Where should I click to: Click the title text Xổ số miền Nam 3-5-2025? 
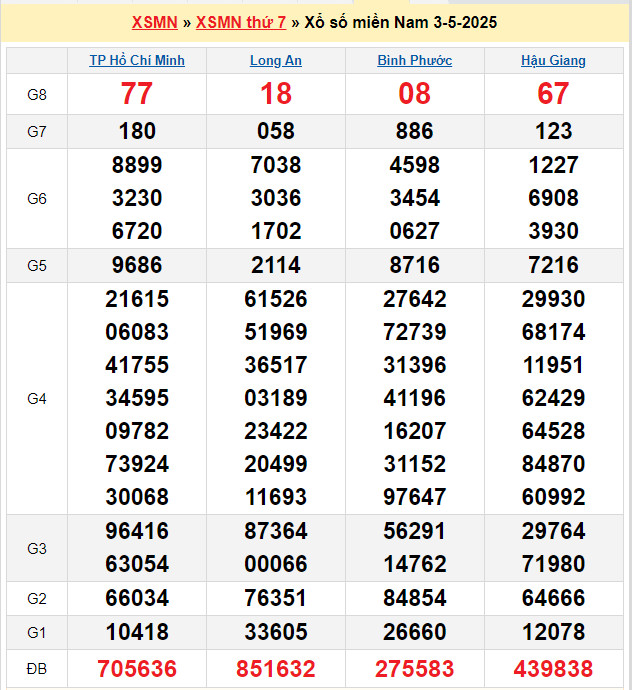(400, 22)
